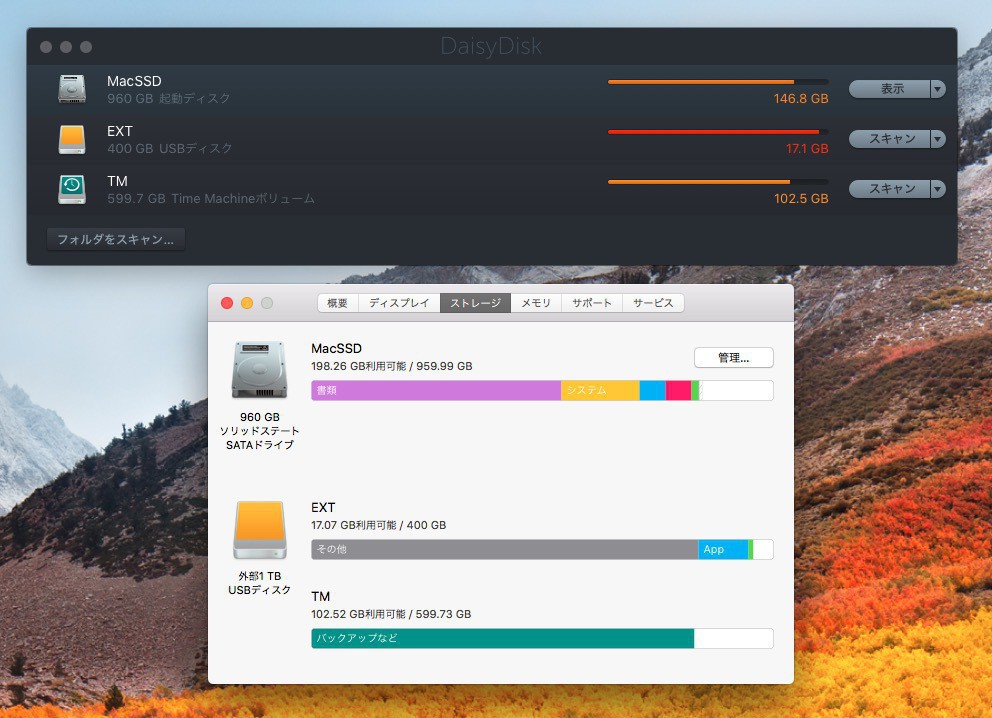Open the サポート tab

[x=592, y=303]
